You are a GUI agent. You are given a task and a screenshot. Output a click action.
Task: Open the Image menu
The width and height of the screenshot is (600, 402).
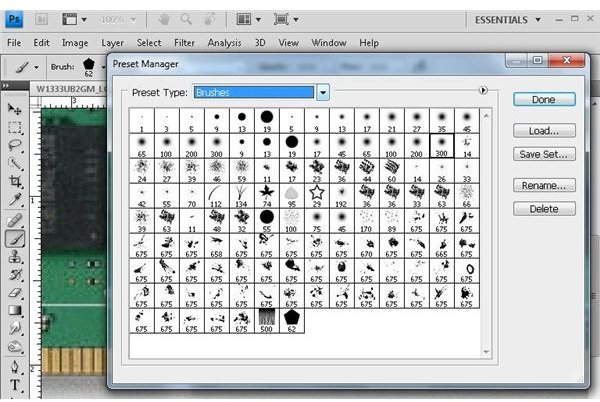click(75, 42)
